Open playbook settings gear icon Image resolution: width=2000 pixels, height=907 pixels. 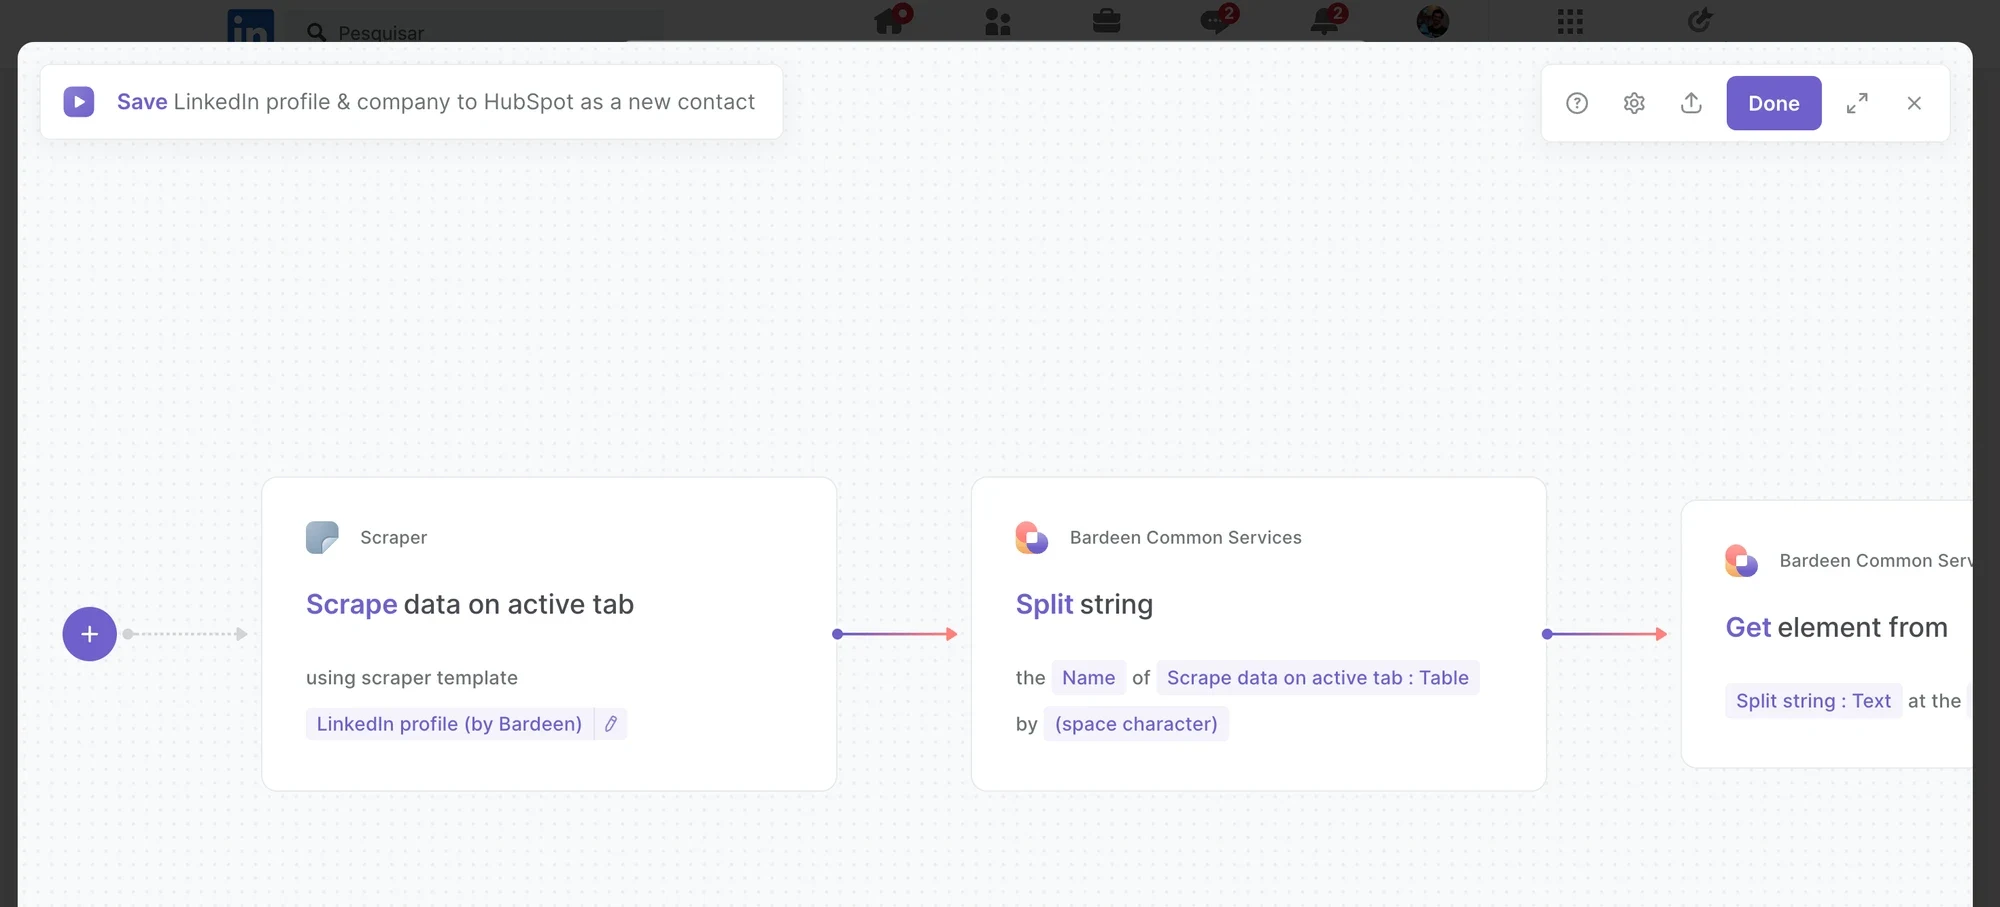1634,103
